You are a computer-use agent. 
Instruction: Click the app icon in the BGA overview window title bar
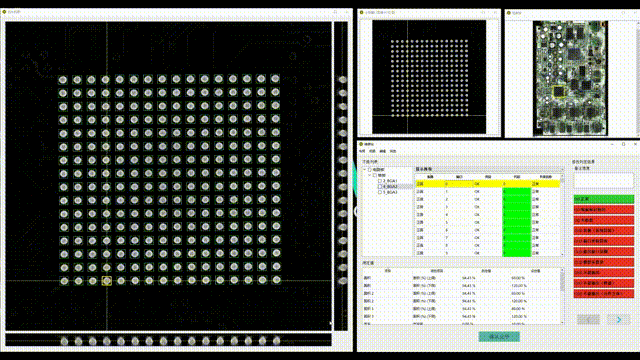coord(361,13)
